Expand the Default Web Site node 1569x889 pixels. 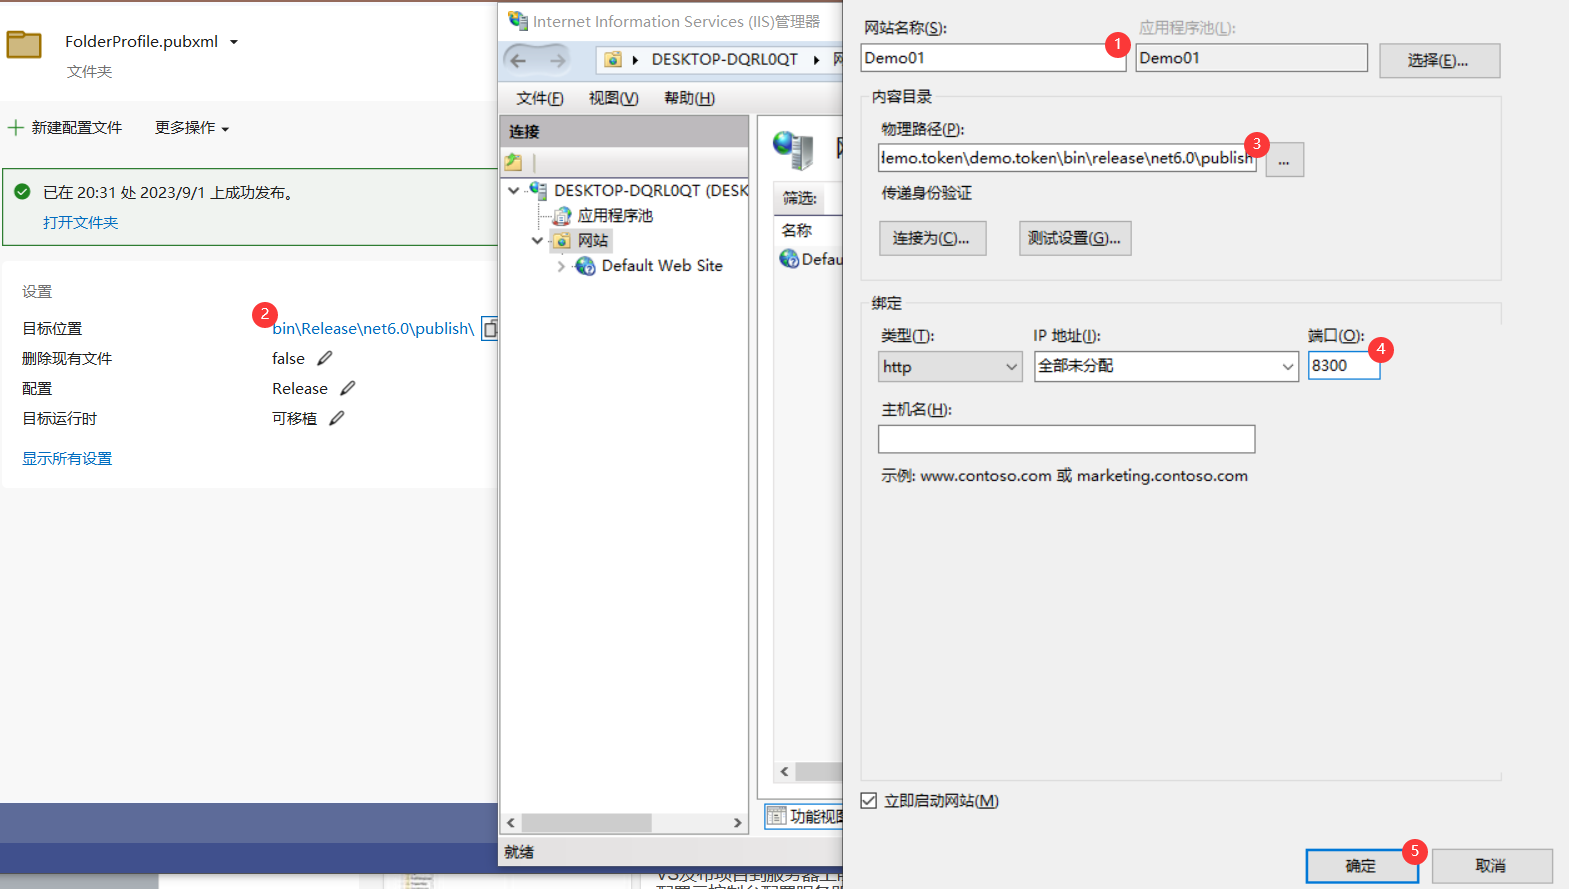coord(561,266)
